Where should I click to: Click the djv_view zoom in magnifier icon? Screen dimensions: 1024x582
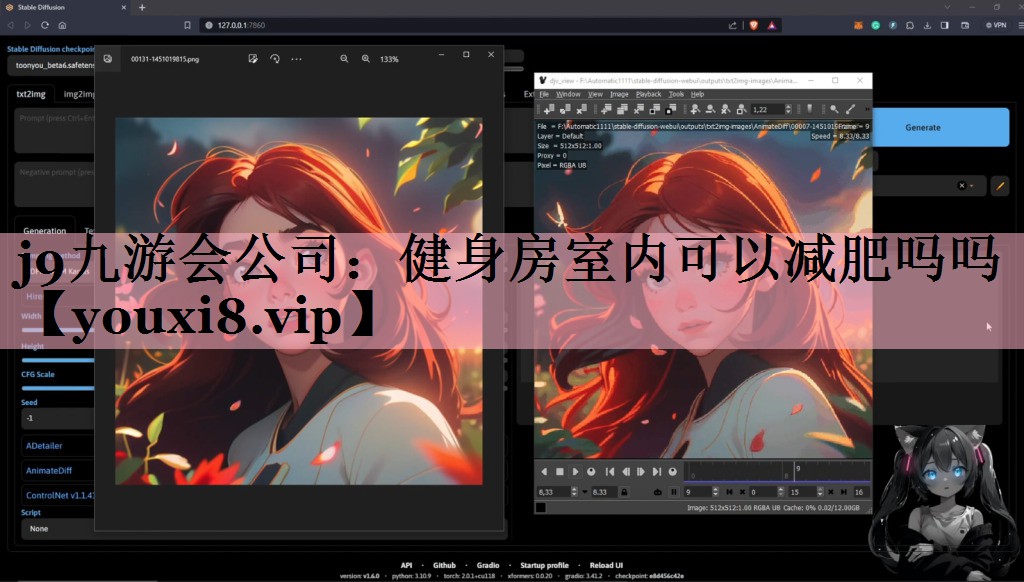(696, 109)
